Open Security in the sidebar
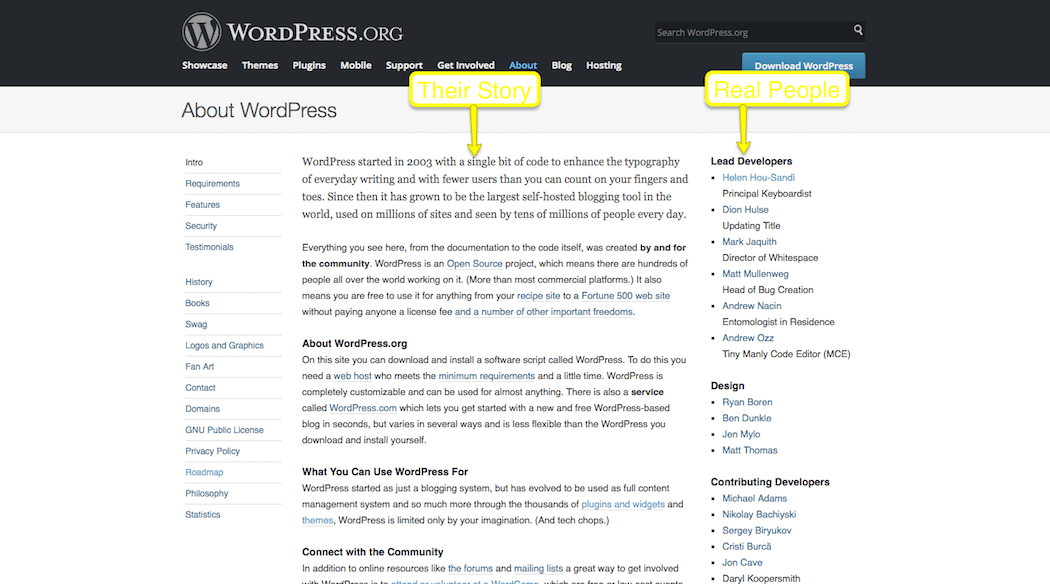This screenshot has width=1050, height=584. click(201, 226)
